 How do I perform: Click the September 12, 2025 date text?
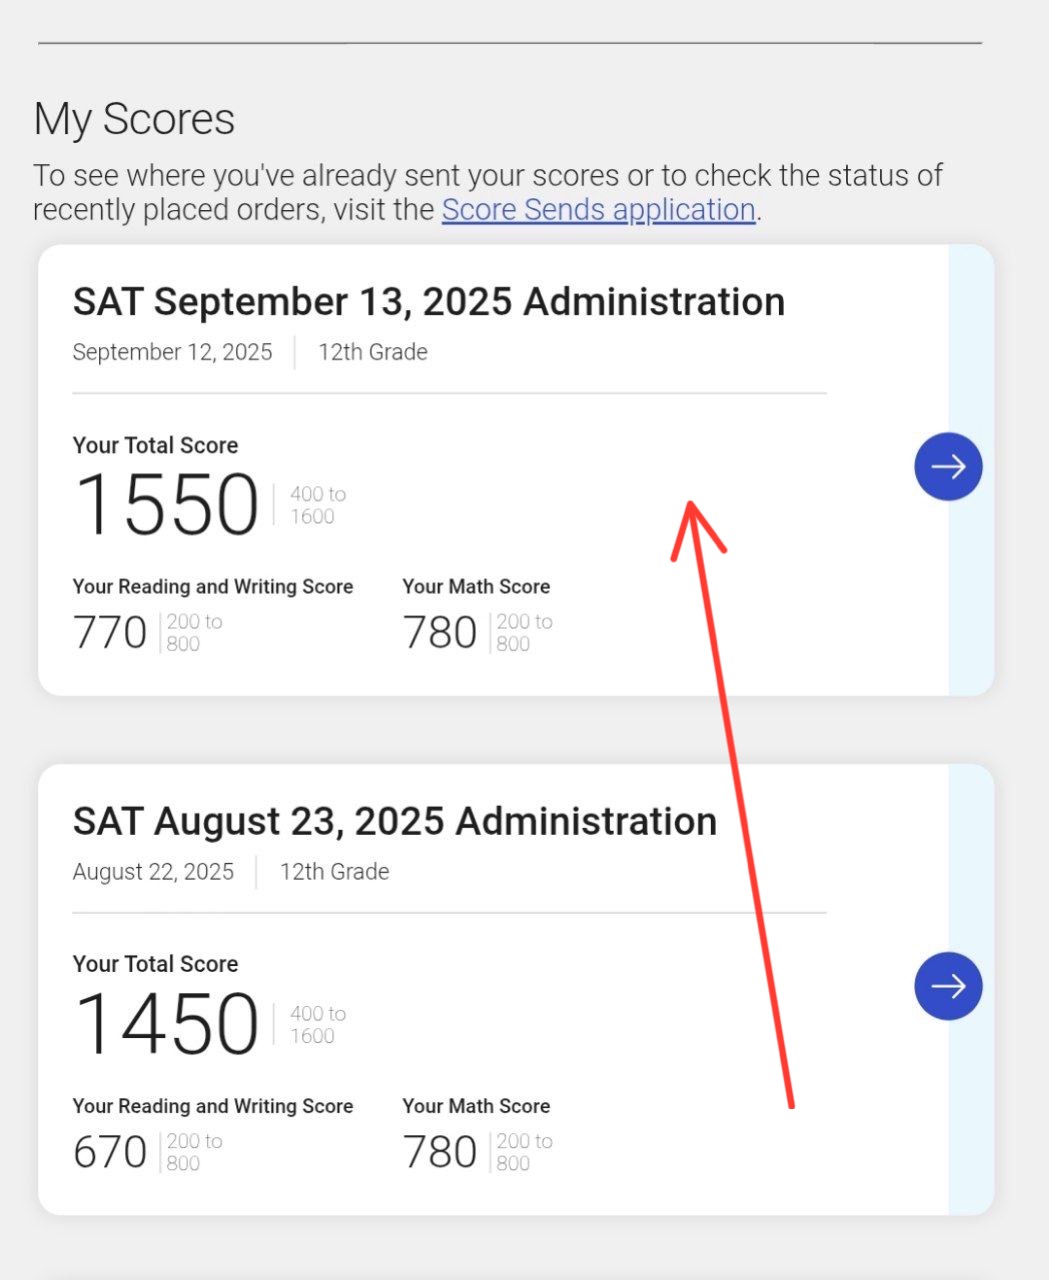(x=172, y=352)
